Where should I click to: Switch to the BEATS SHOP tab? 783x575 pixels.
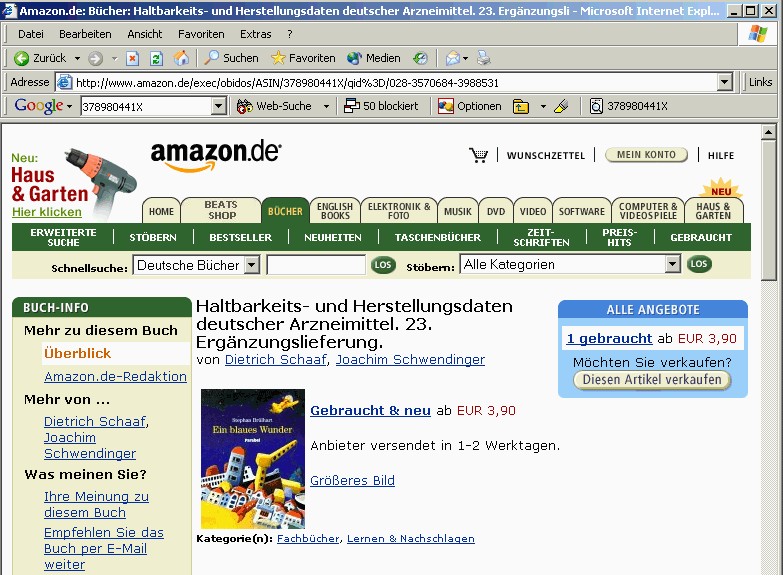coord(221,210)
